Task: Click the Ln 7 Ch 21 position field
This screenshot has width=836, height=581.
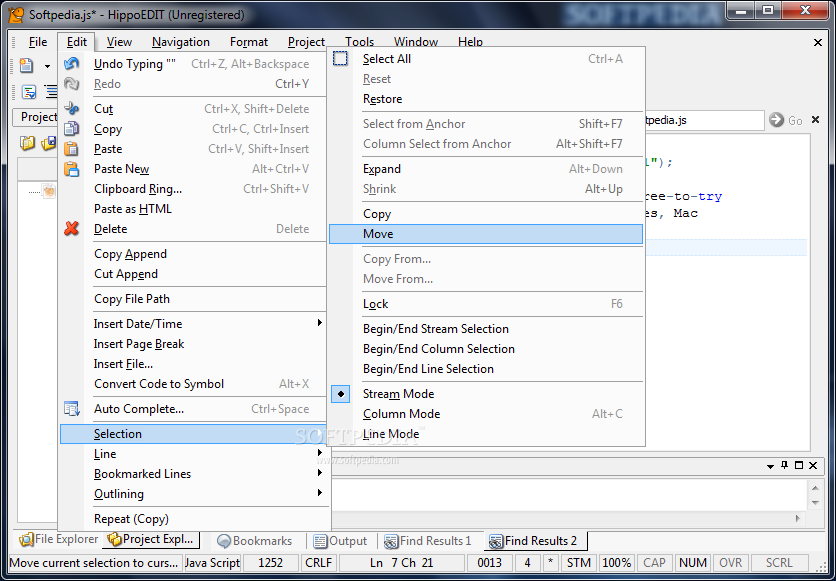Action: pos(401,563)
